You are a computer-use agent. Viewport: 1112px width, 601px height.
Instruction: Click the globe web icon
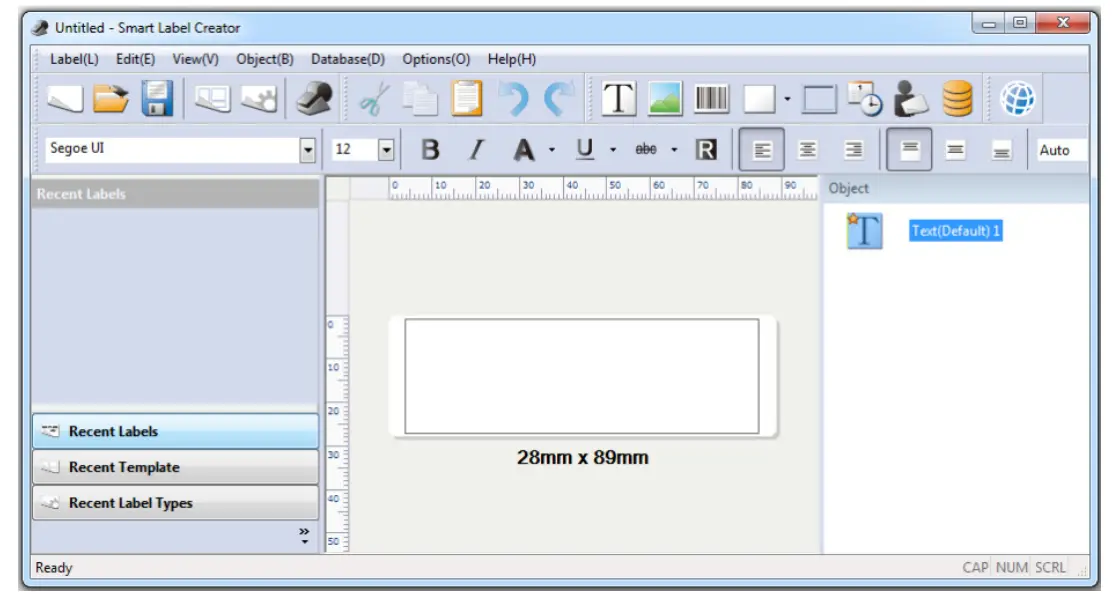click(x=1018, y=99)
